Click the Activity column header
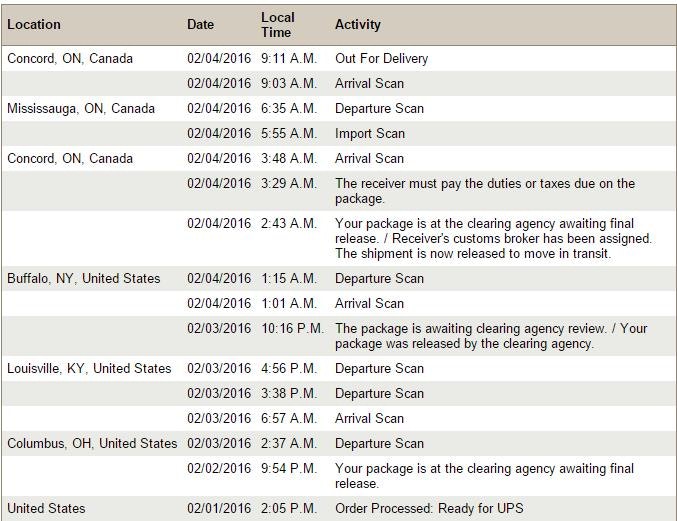This screenshot has width=677, height=521. [357, 24]
